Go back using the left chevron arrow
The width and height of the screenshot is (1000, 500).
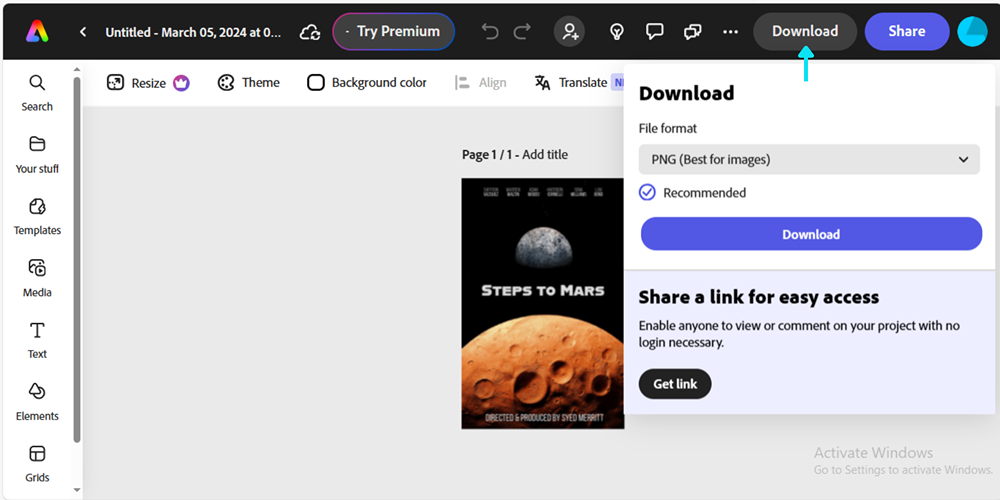pyautogui.click(x=83, y=32)
